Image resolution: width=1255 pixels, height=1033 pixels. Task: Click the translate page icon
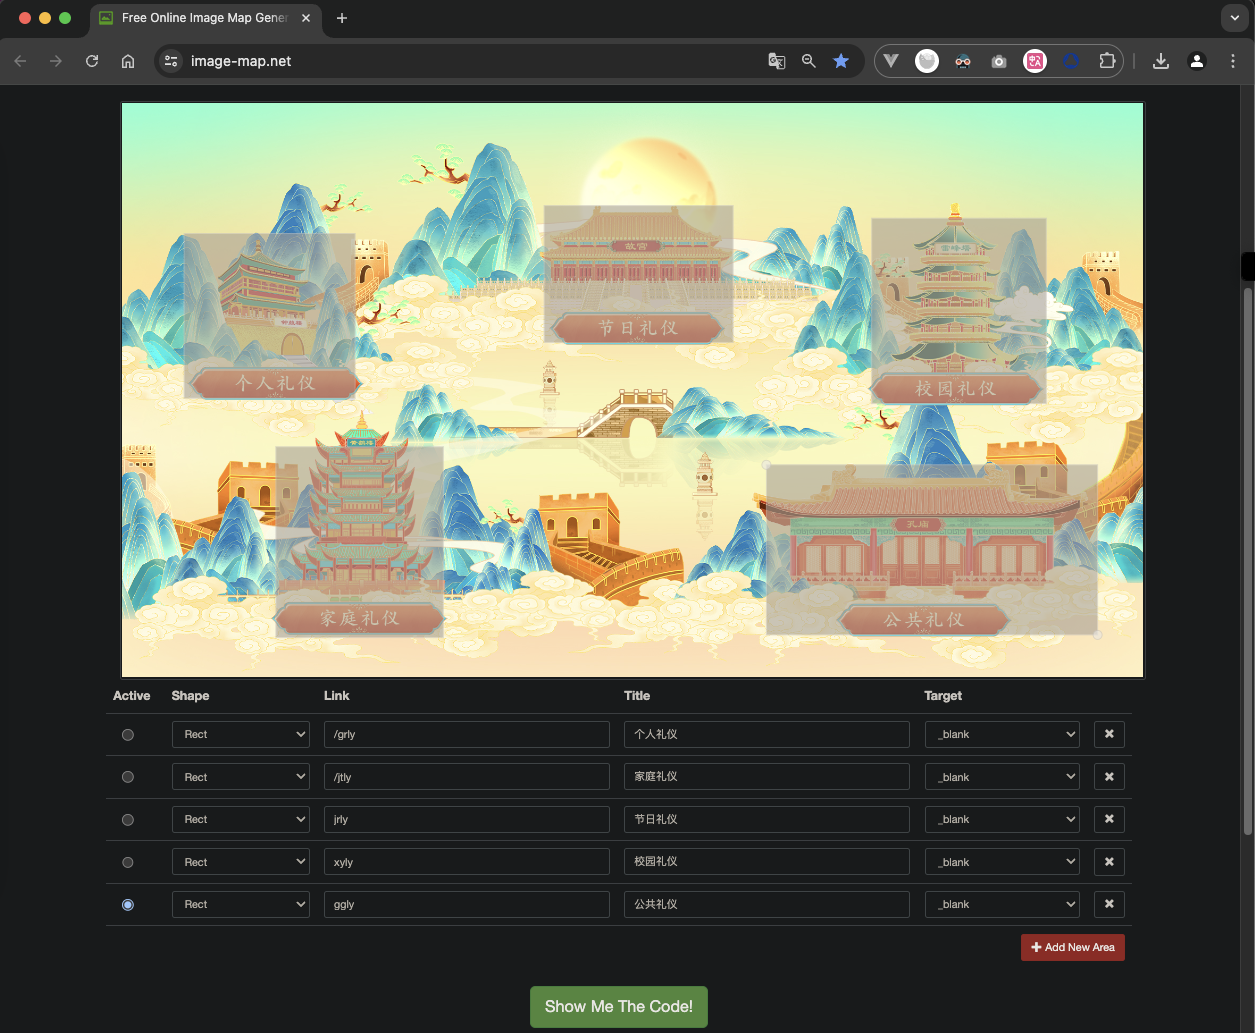pyautogui.click(x=776, y=61)
